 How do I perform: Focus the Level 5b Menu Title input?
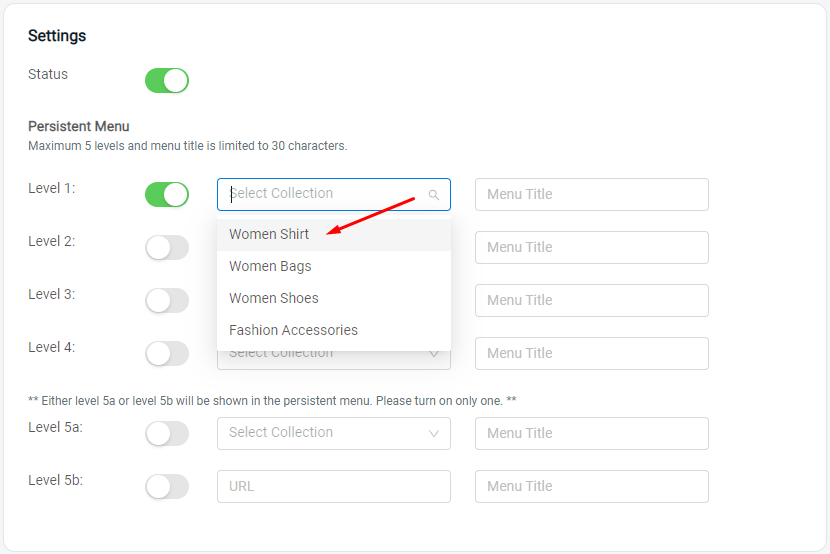tap(591, 486)
